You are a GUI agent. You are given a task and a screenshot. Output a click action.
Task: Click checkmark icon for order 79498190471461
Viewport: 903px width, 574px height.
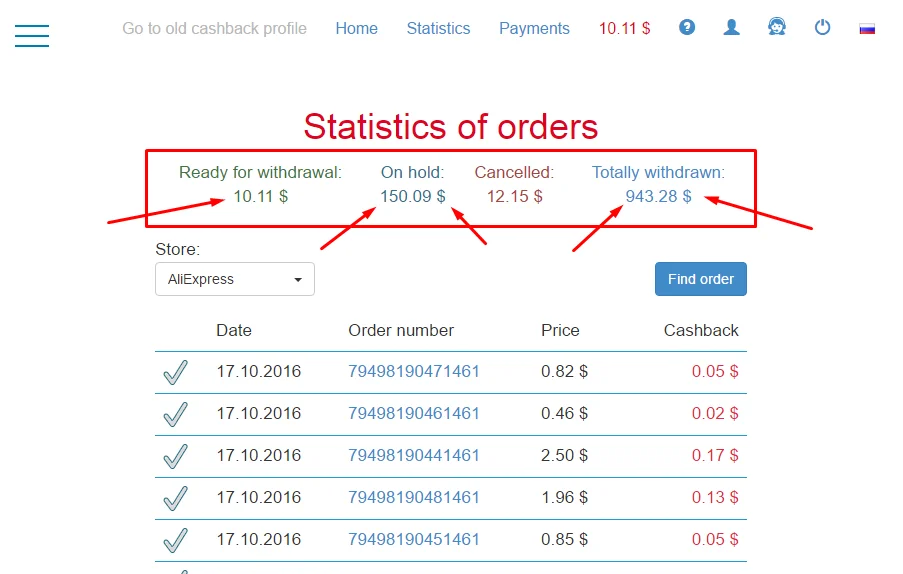tap(176, 372)
